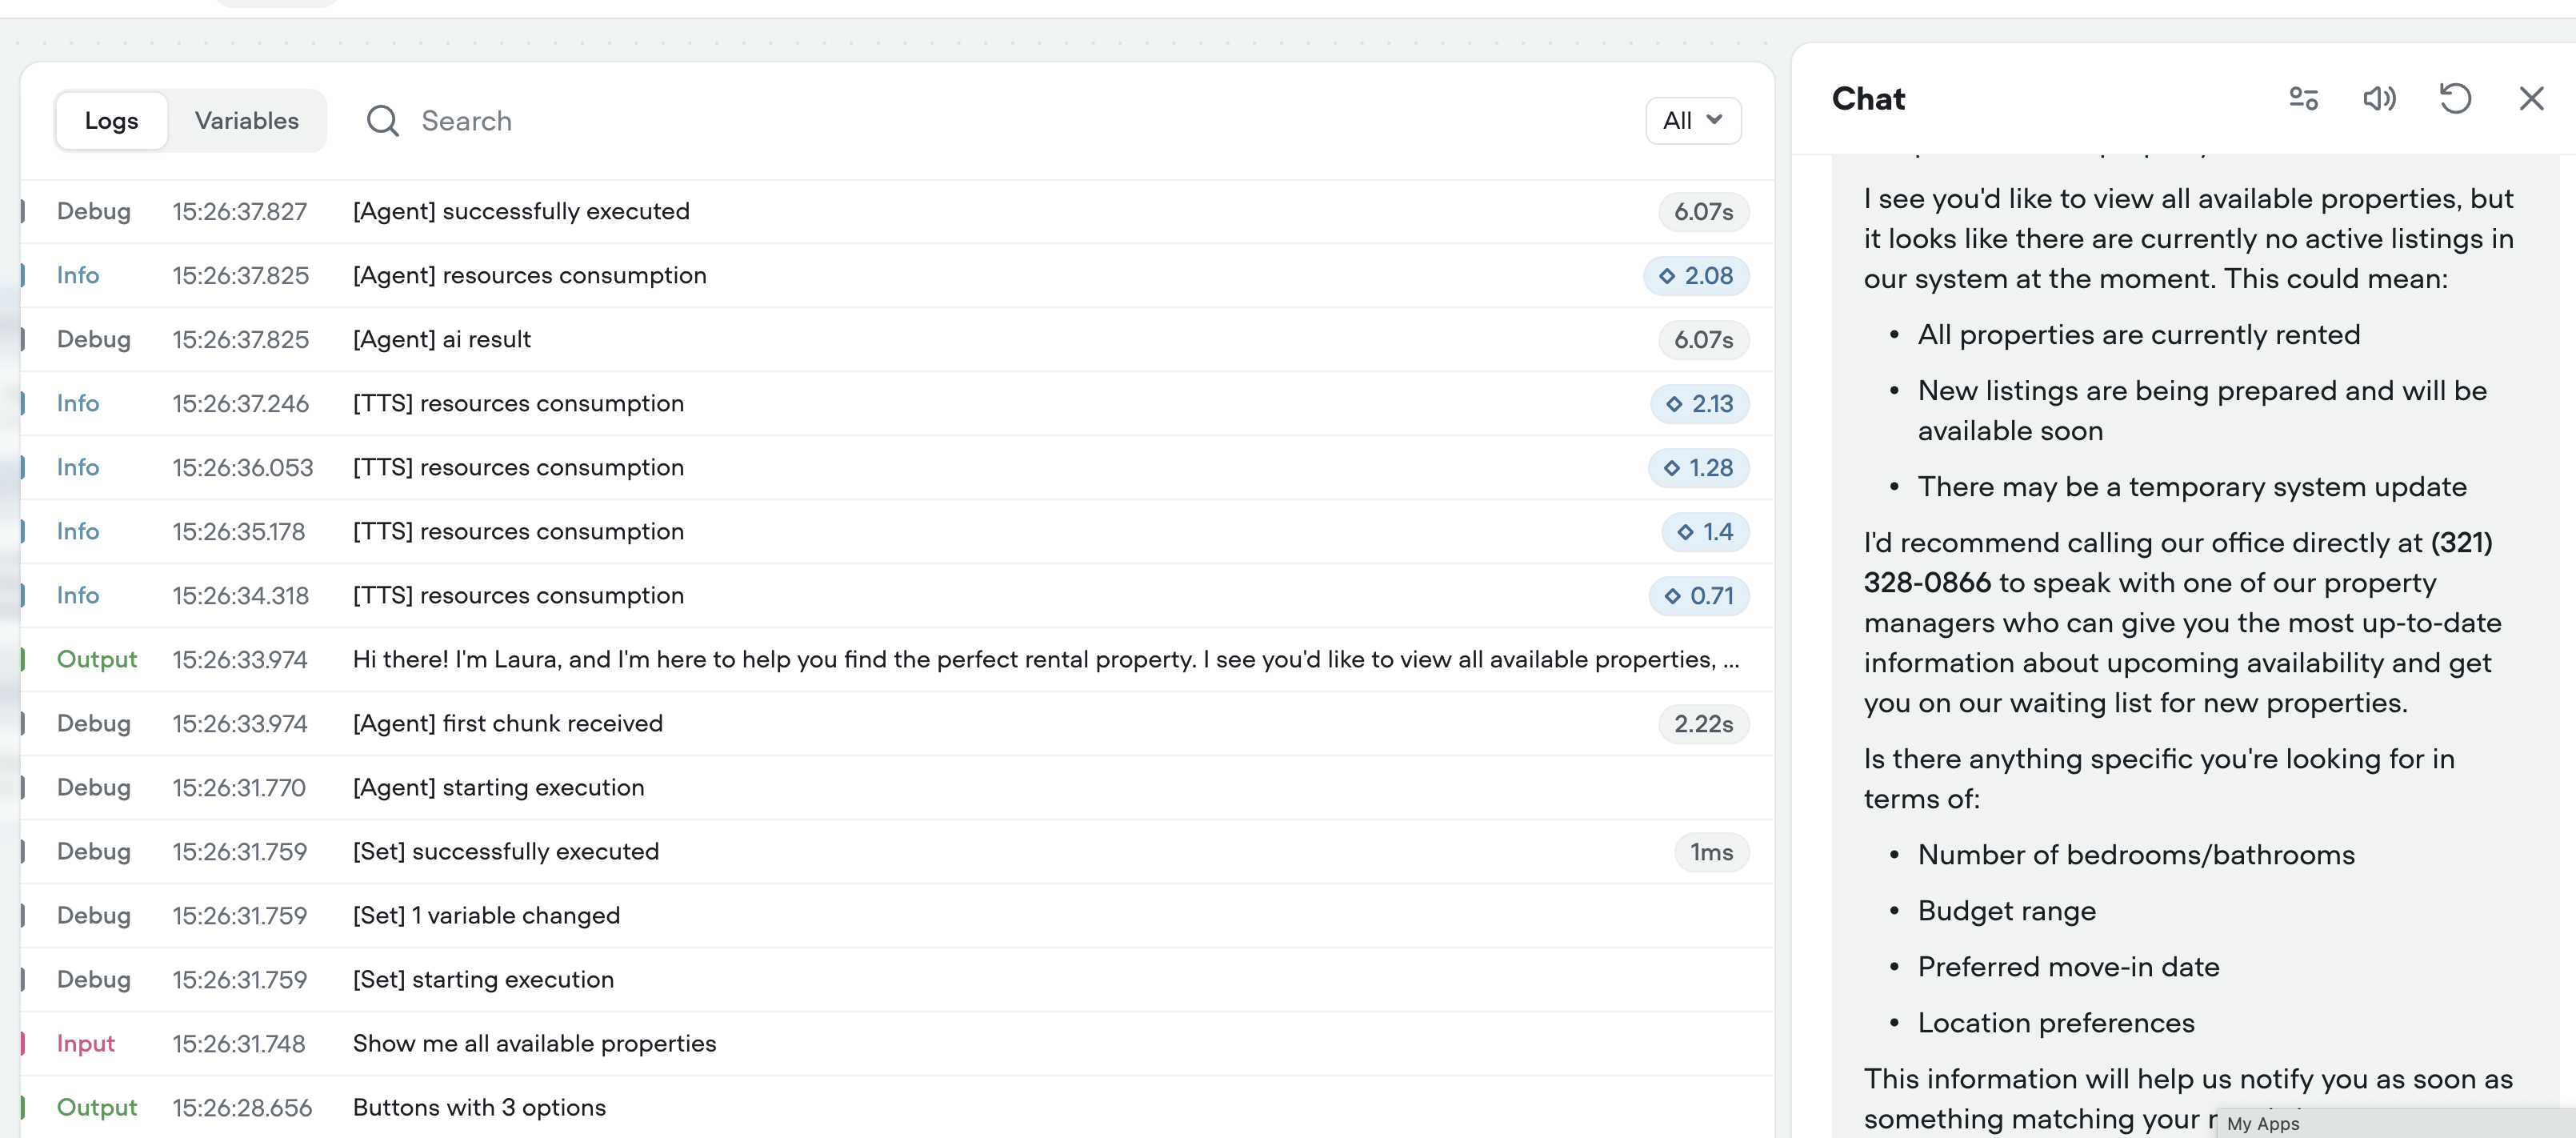Switch to the Variables tab

point(246,121)
